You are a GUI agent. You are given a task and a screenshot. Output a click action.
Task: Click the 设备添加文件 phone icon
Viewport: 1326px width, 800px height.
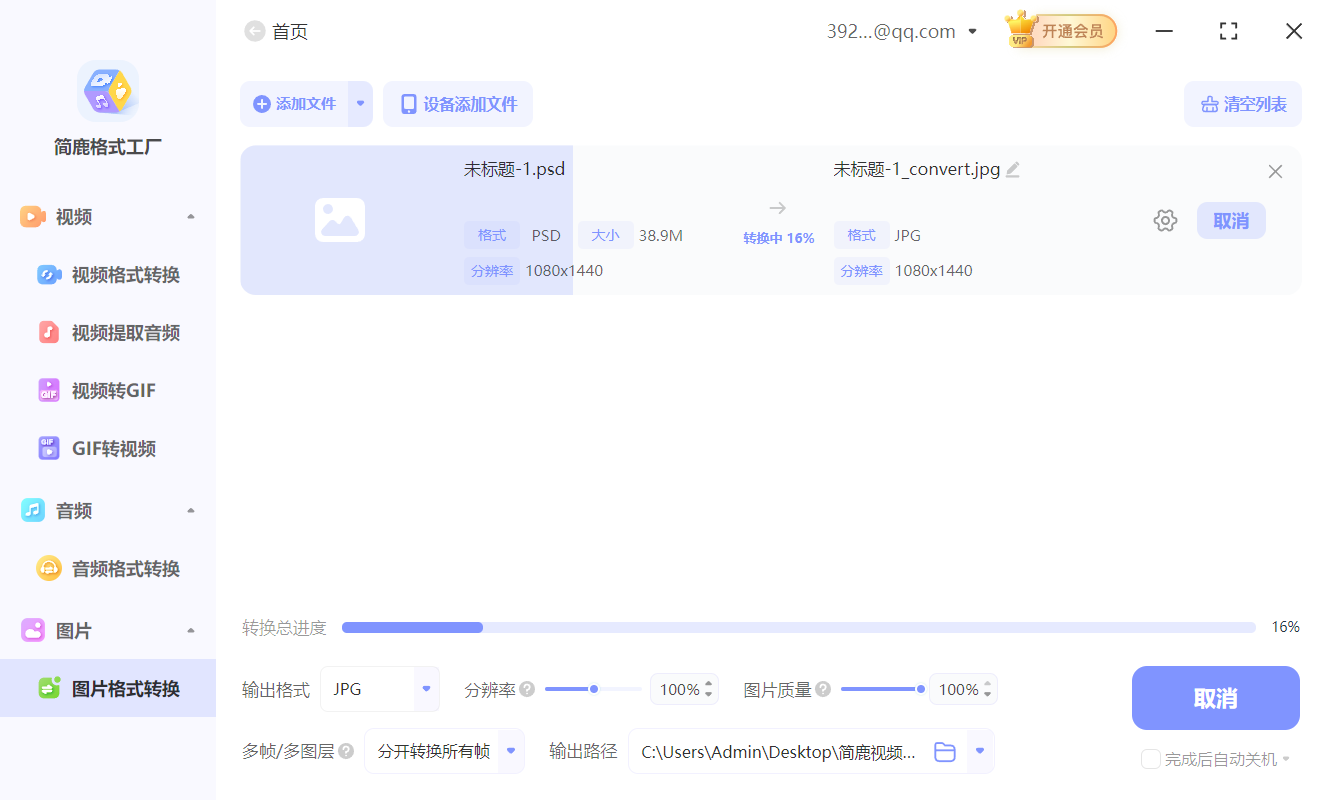tap(408, 103)
